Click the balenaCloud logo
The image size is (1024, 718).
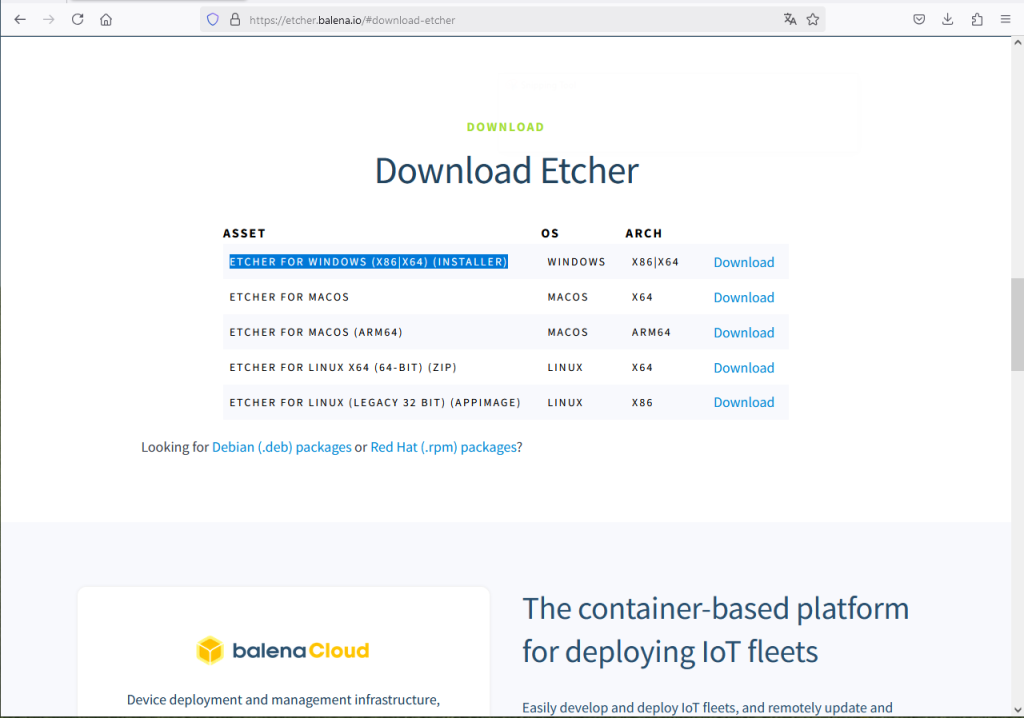283,651
